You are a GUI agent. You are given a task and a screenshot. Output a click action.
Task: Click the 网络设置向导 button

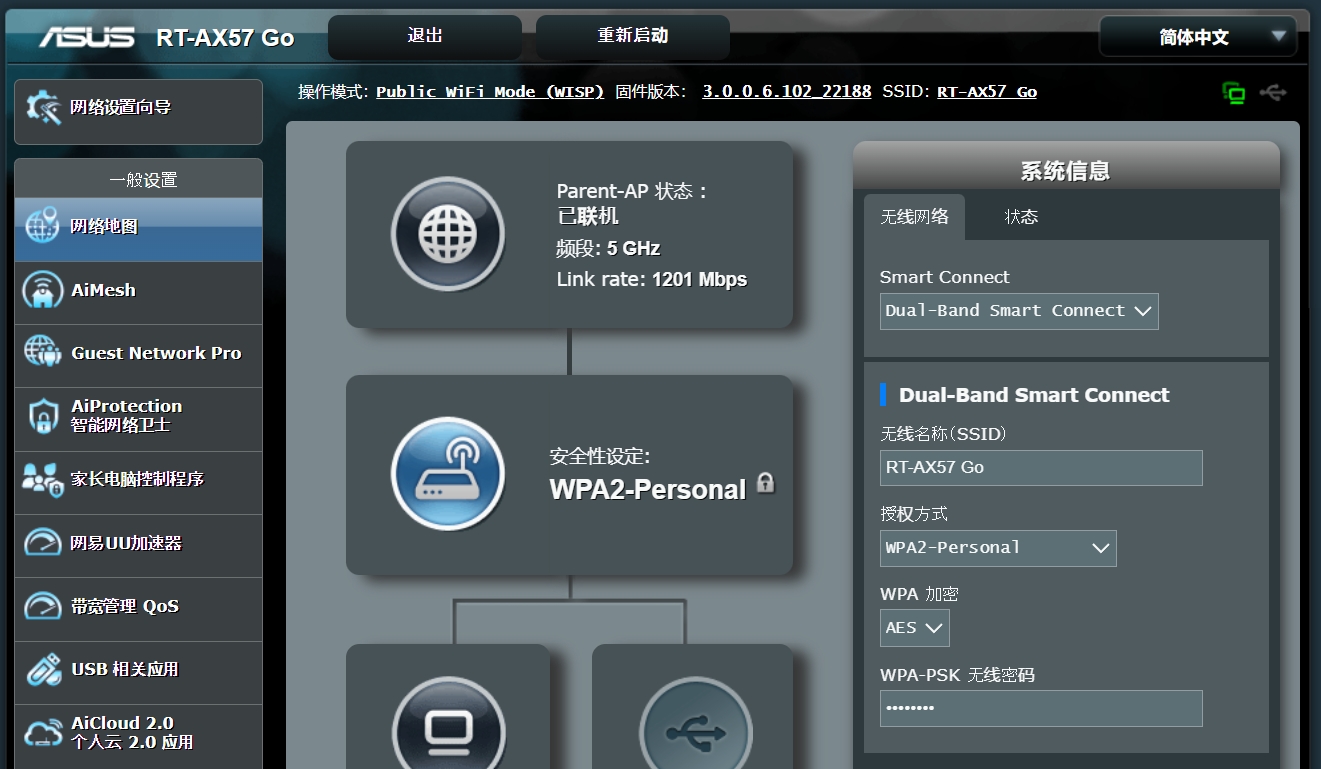[138, 112]
